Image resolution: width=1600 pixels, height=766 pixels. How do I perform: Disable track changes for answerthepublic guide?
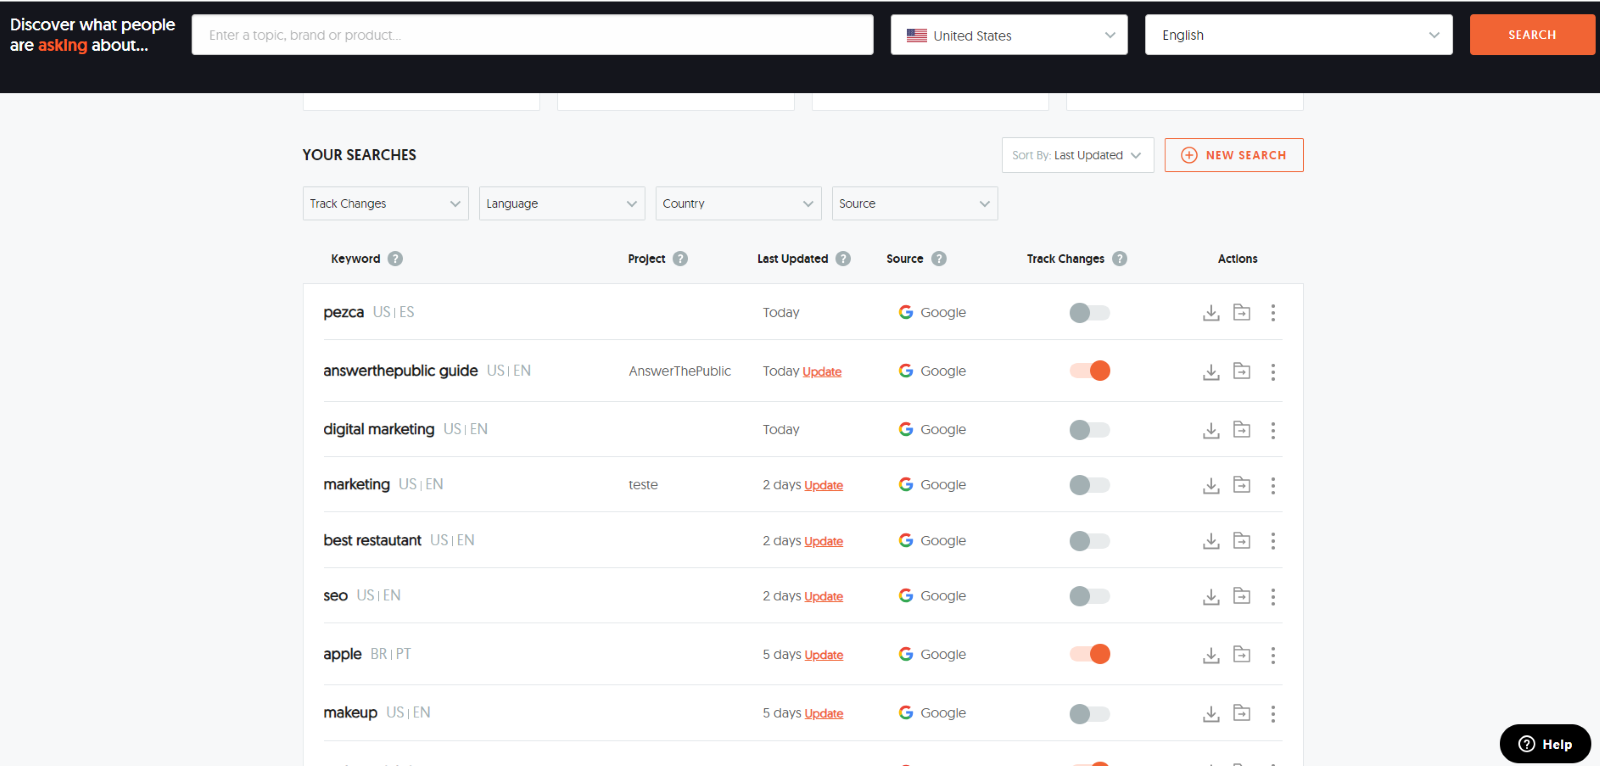click(1090, 371)
